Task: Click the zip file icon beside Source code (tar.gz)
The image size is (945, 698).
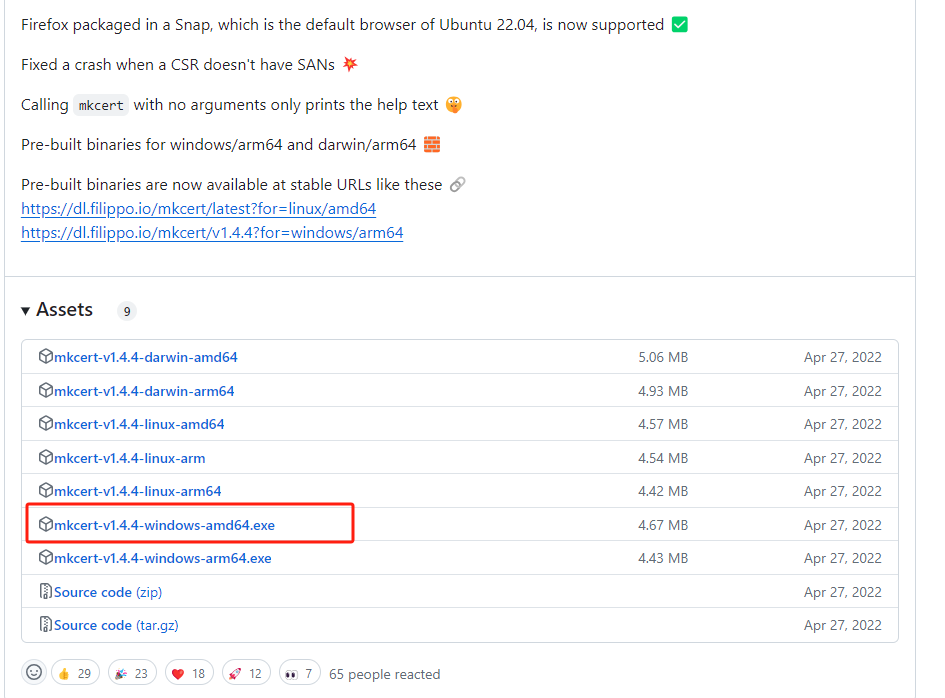Action: tap(46, 624)
